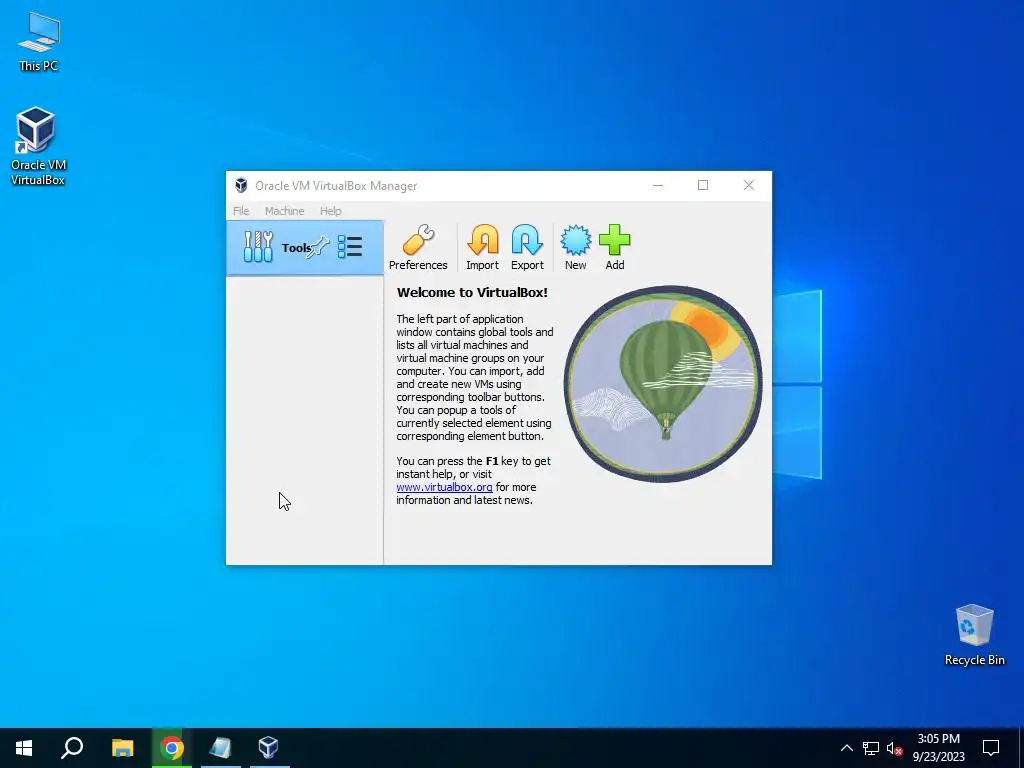Maximize the VirtualBox Manager window
1024x768 pixels.
tap(703, 185)
